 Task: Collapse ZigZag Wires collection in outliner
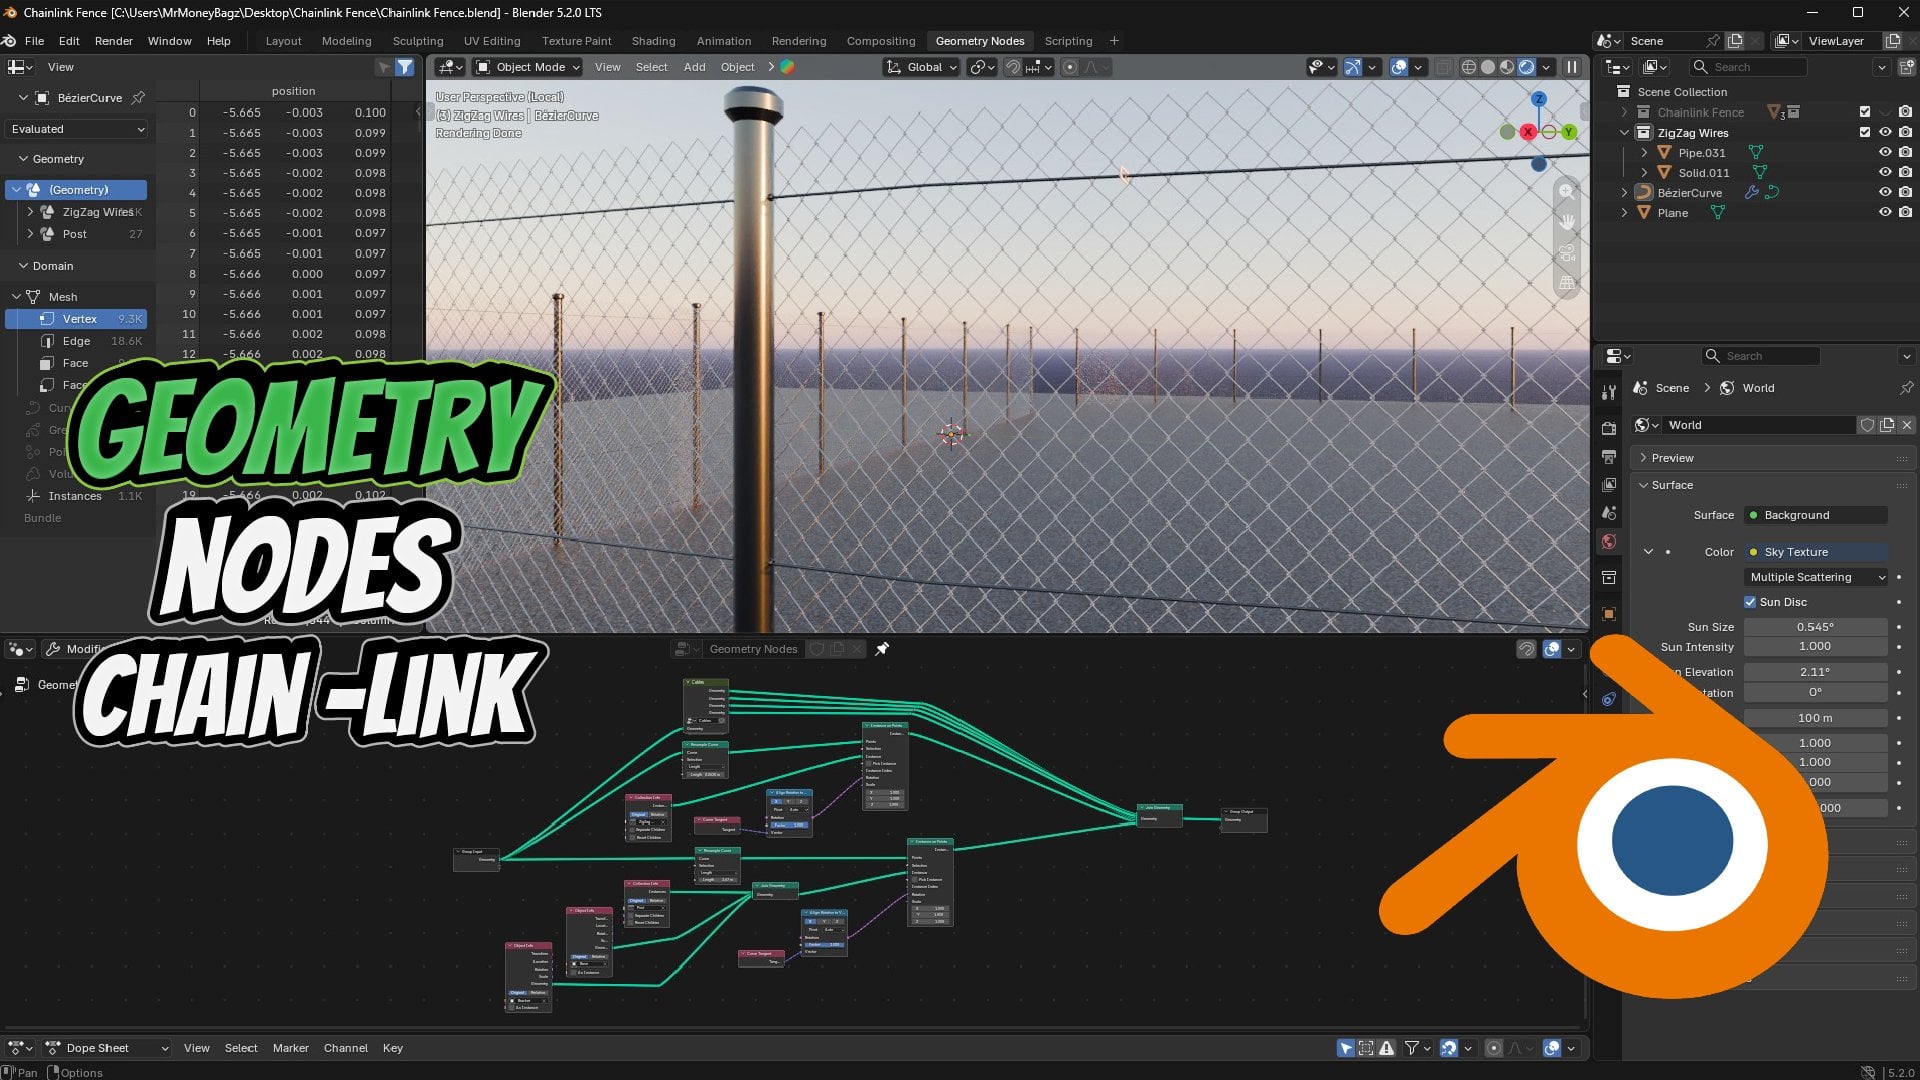pos(1624,132)
